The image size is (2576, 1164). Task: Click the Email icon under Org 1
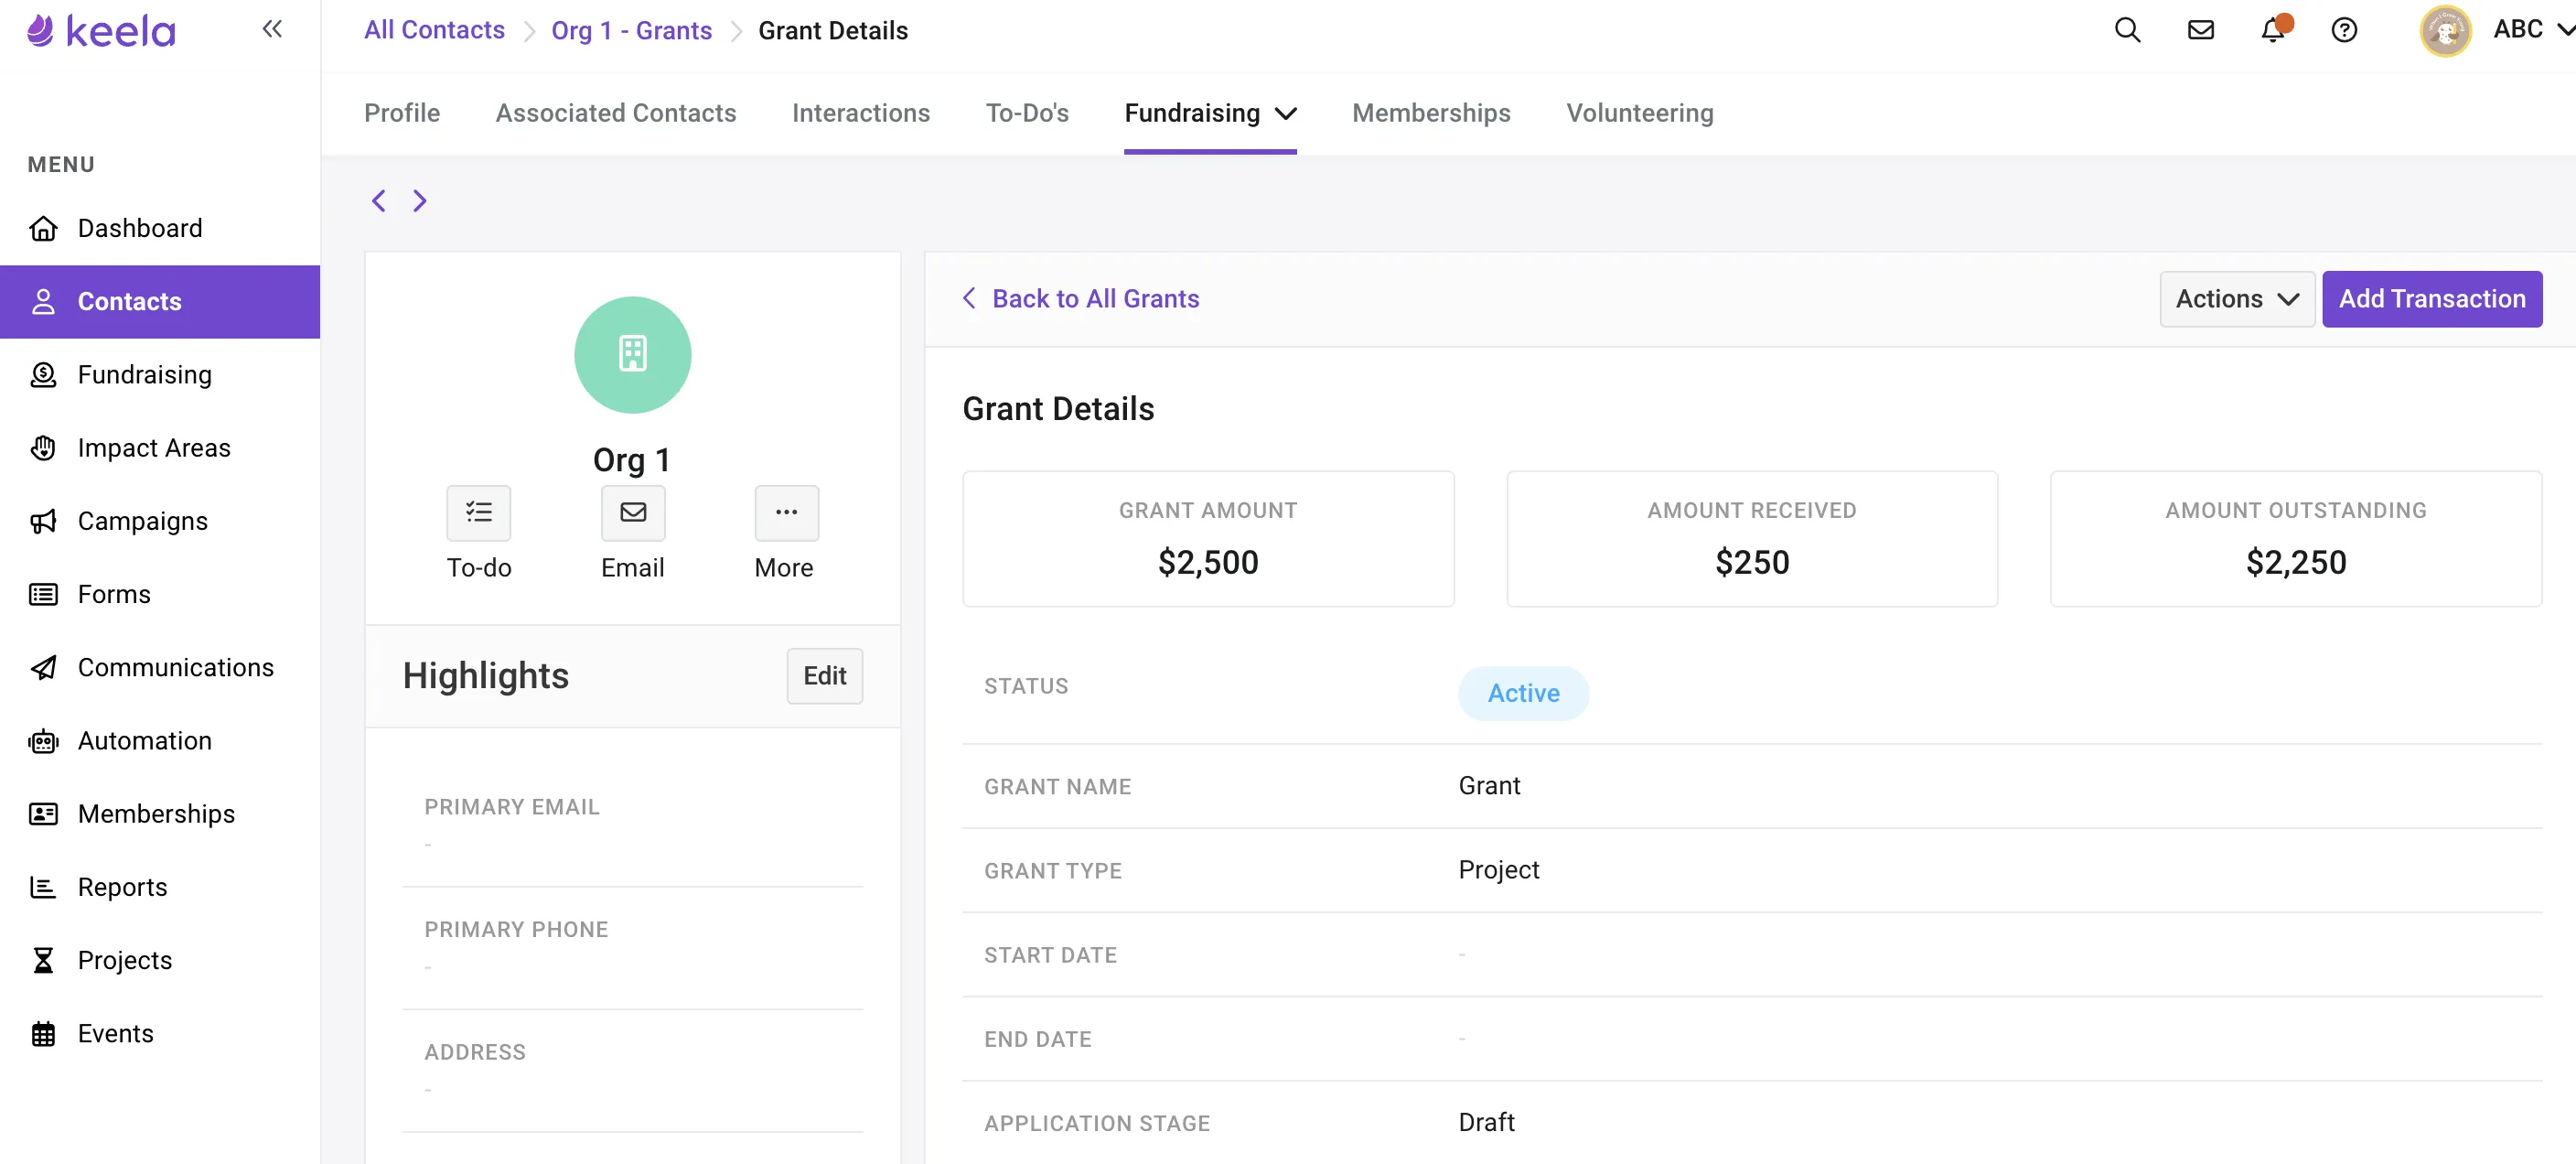point(632,513)
